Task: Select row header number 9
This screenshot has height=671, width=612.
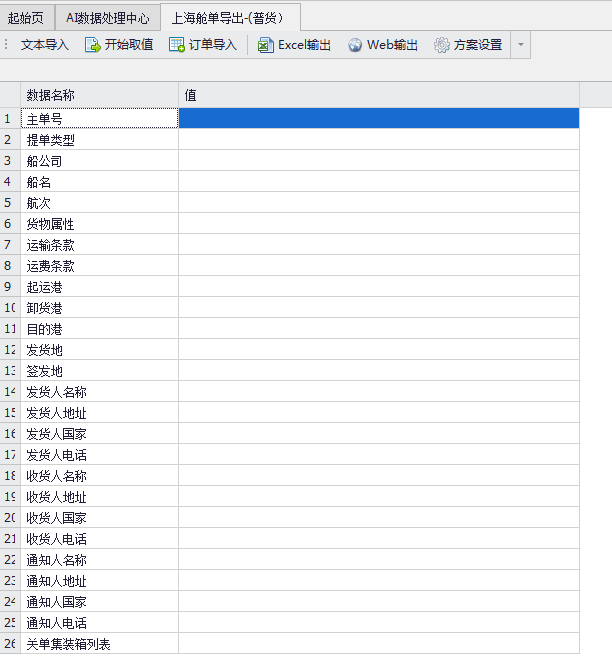Action: pyautogui.click(x=10, y=286)
